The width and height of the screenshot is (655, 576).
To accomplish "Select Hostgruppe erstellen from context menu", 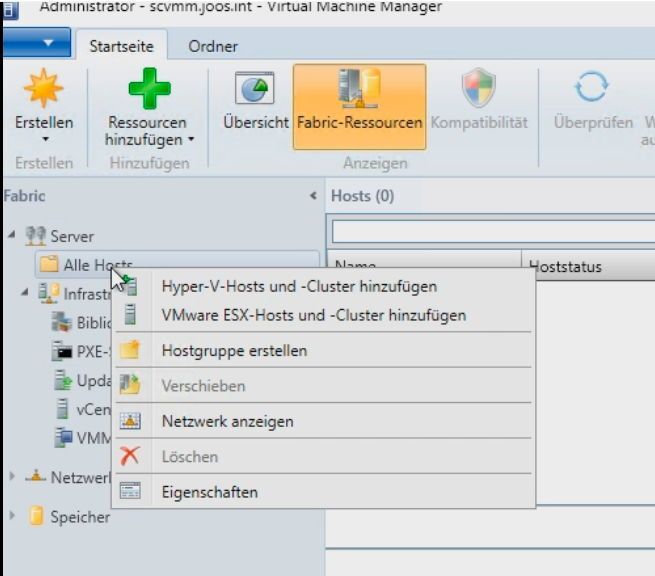I will (x=324, y=350).
